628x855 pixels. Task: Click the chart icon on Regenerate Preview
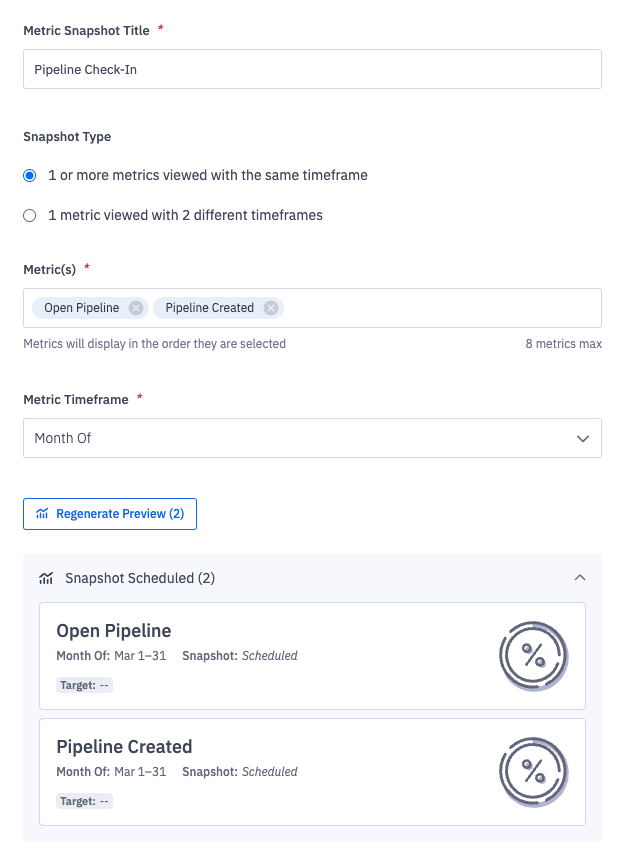(42, 514)
